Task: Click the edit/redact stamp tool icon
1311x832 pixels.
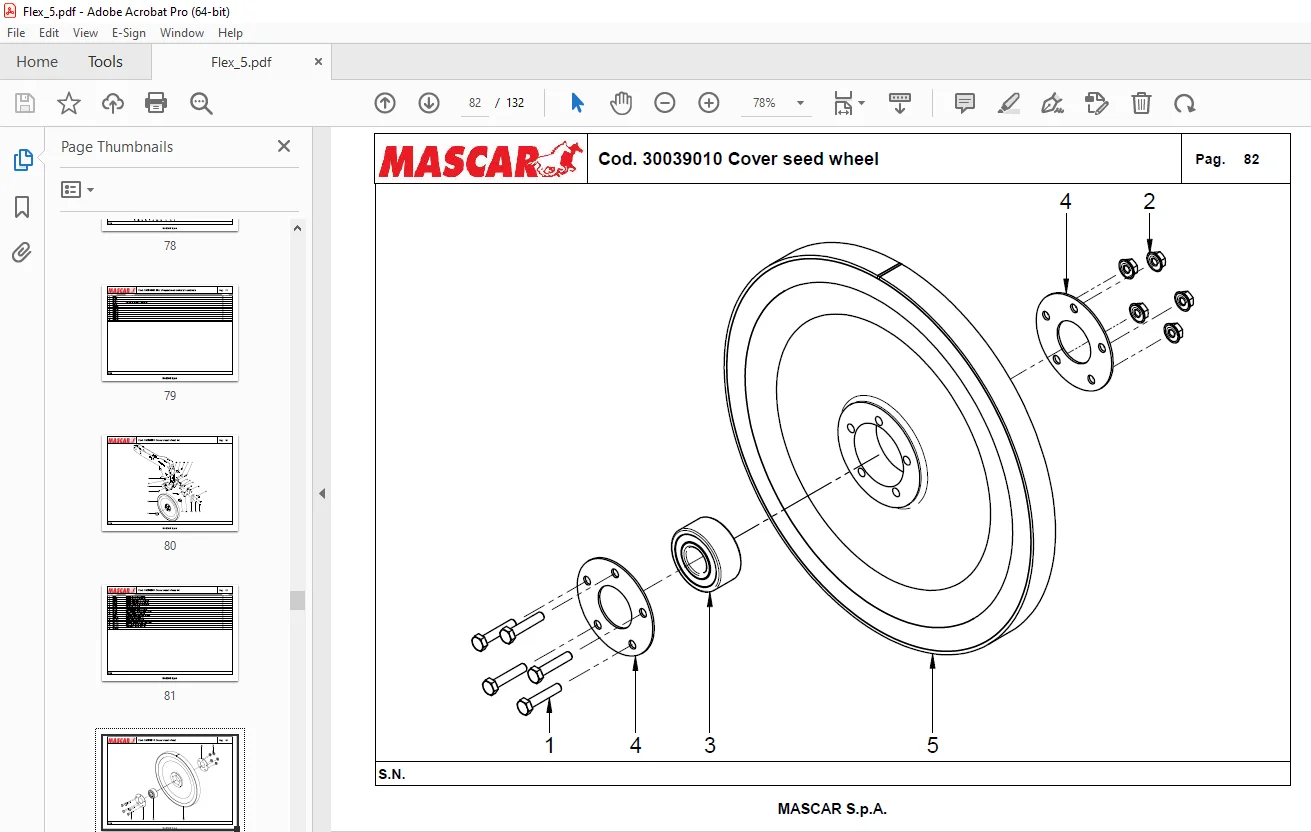Action: pyautogui.click(x=1097, y=103)
